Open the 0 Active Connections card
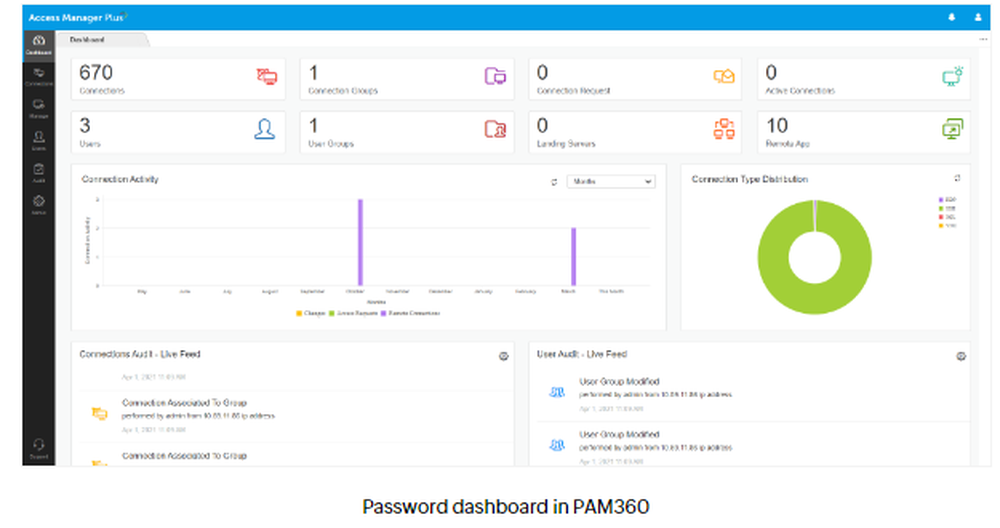Screen dimensions: 1000x528 point(864,79)
